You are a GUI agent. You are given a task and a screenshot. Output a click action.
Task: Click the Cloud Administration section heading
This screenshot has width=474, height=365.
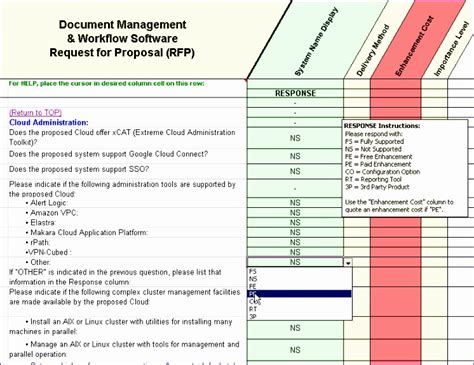coord(49,123)
